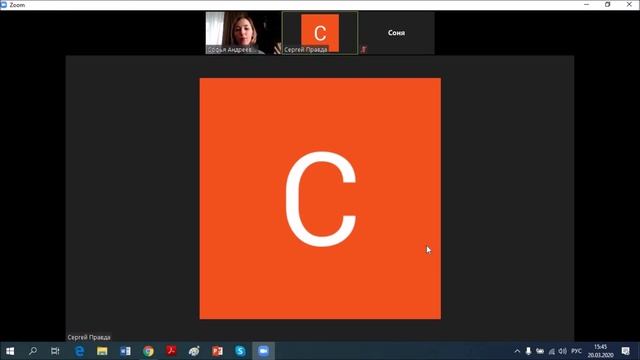Switch to PowerPoint in the taskbar
The image size is (640, 360).
tap(217, 351)
